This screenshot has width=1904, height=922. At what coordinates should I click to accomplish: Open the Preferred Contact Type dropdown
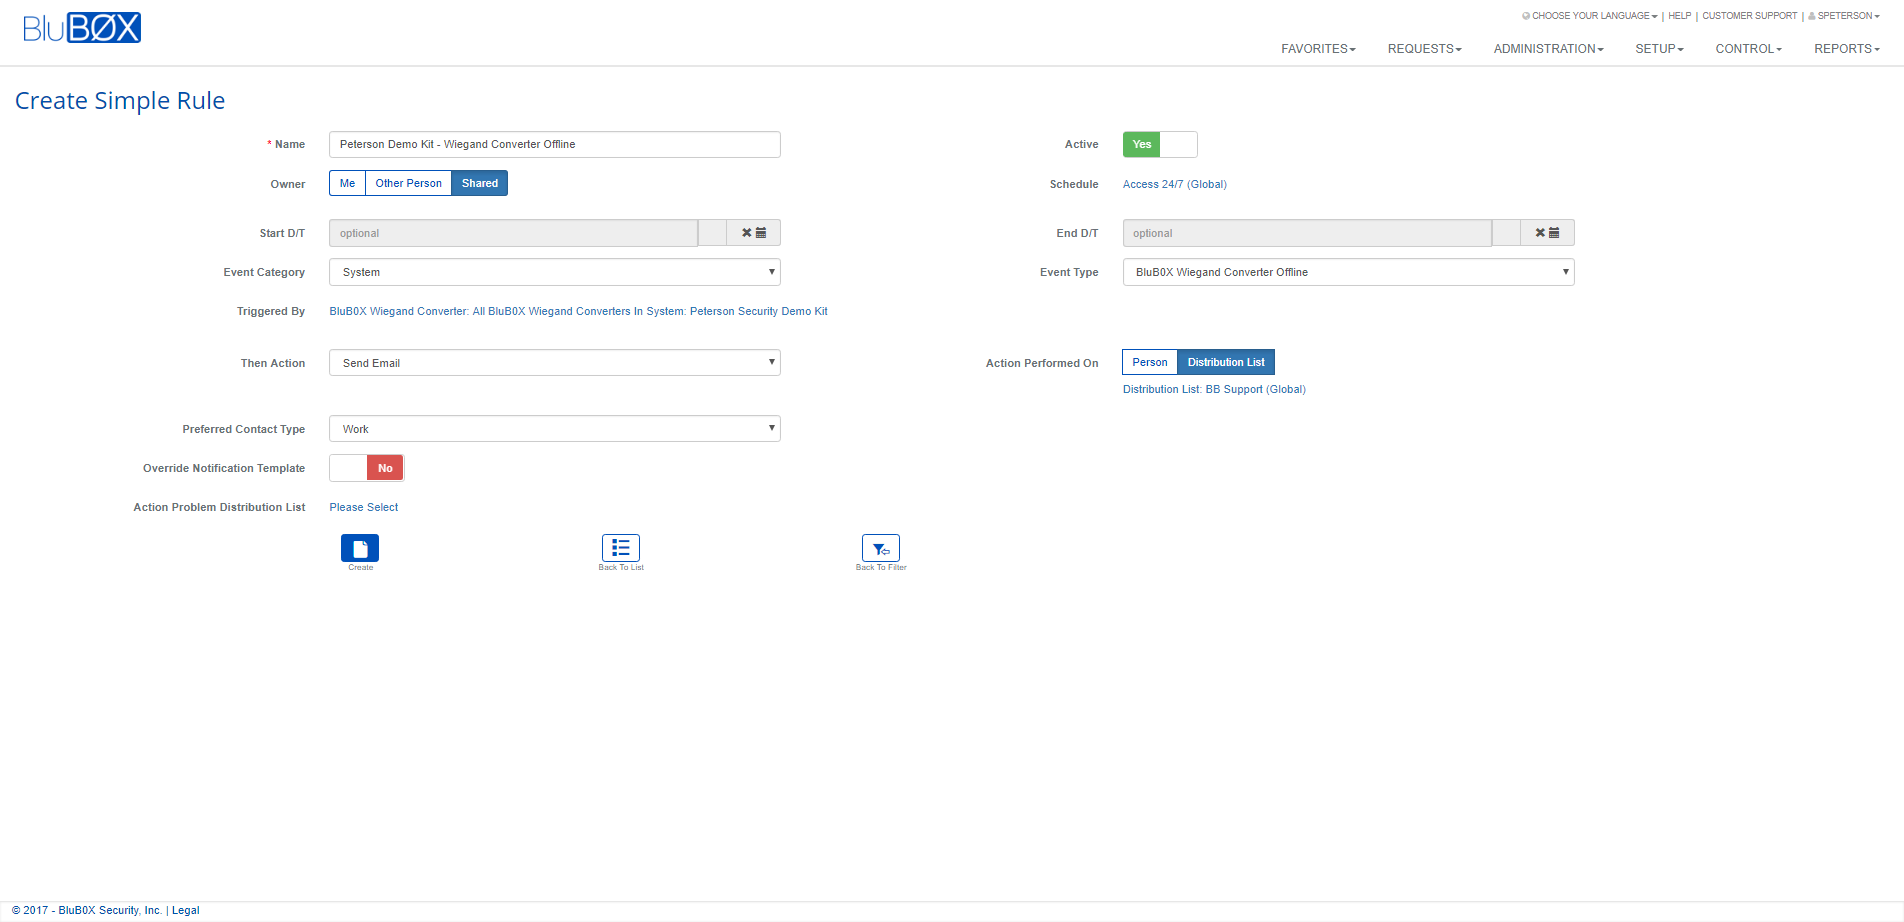click(554, 428)
